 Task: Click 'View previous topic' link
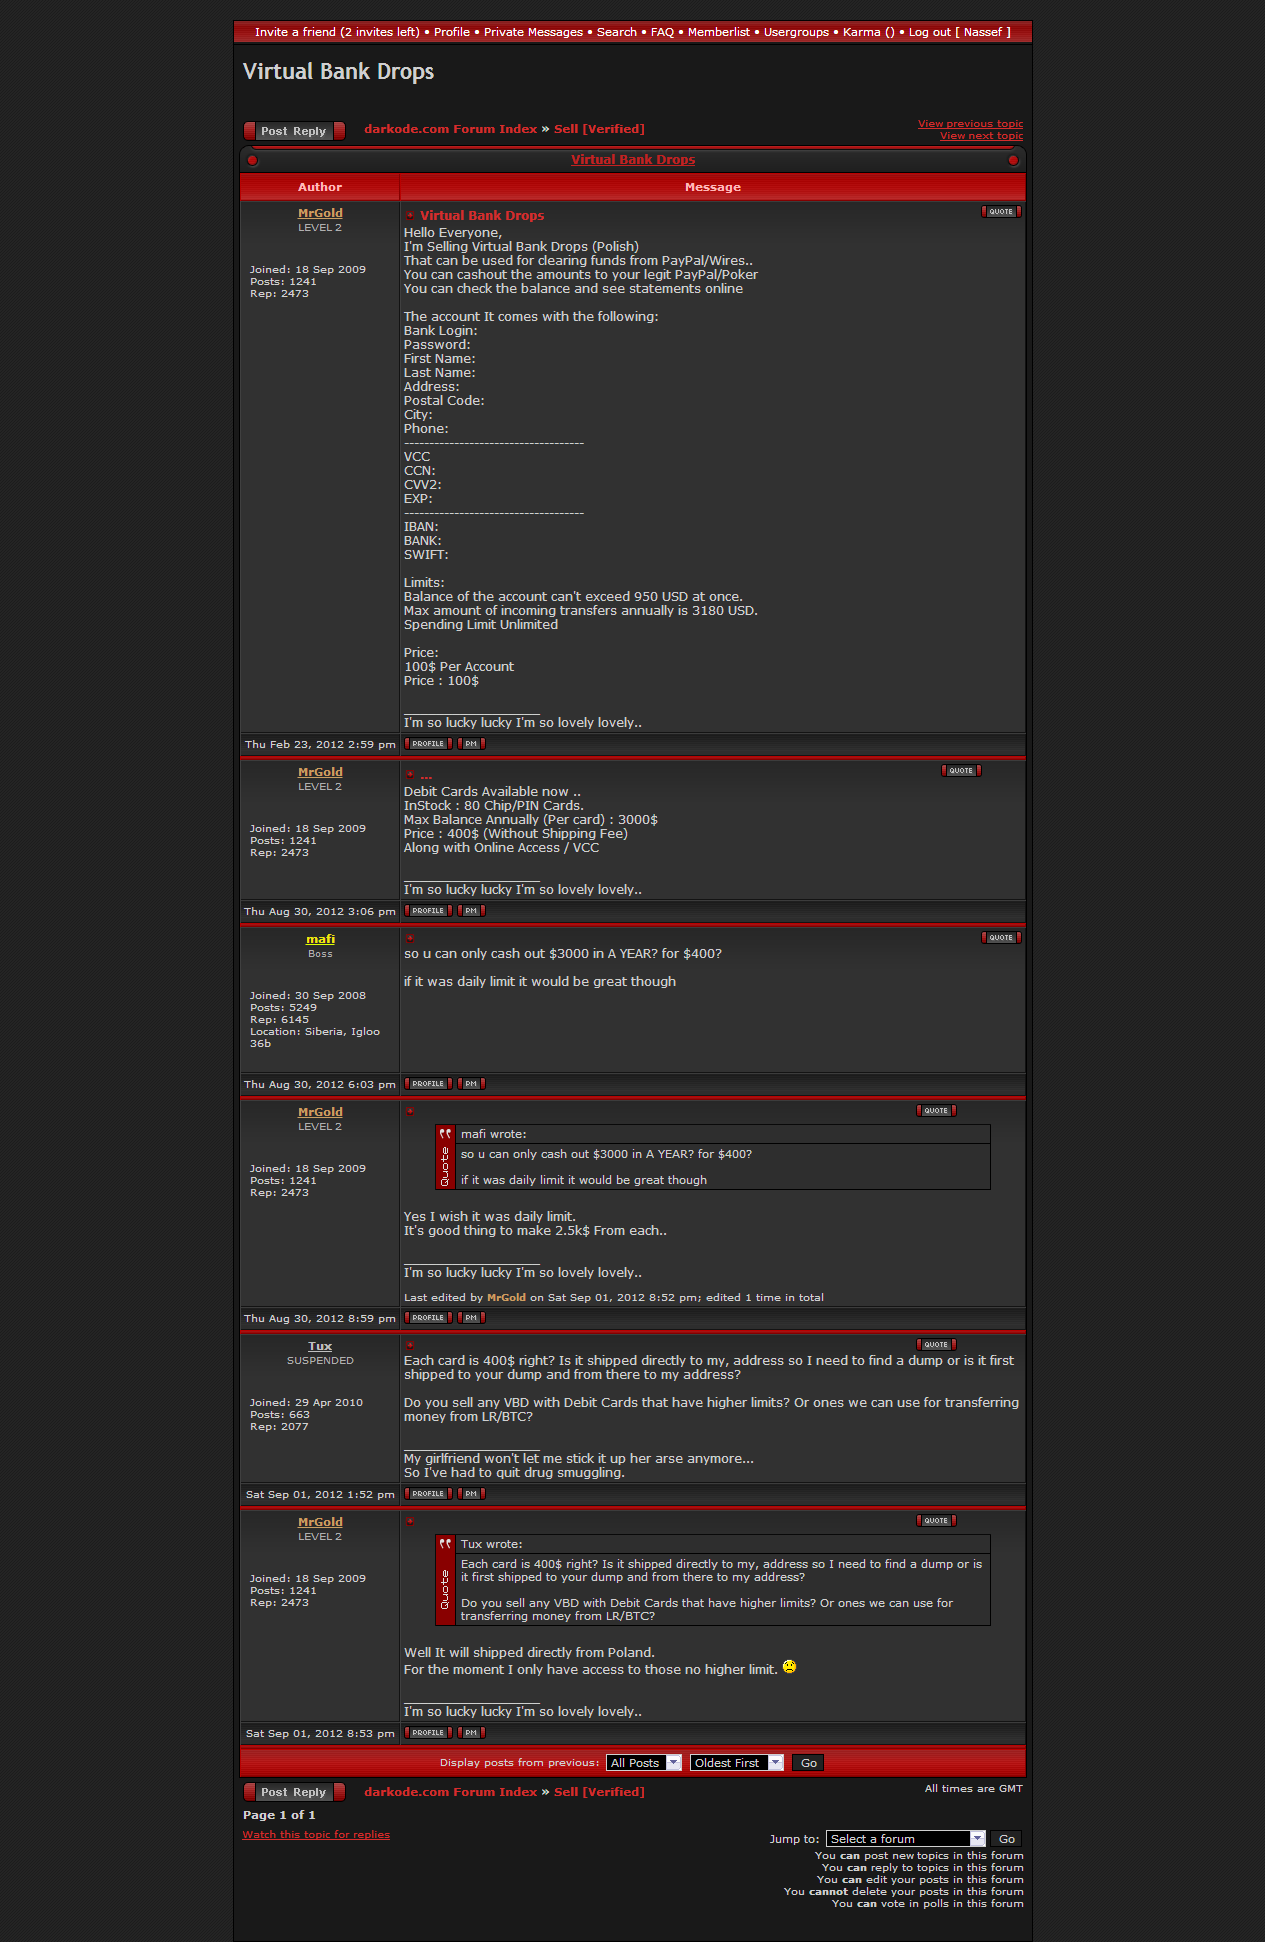point(970,124)
